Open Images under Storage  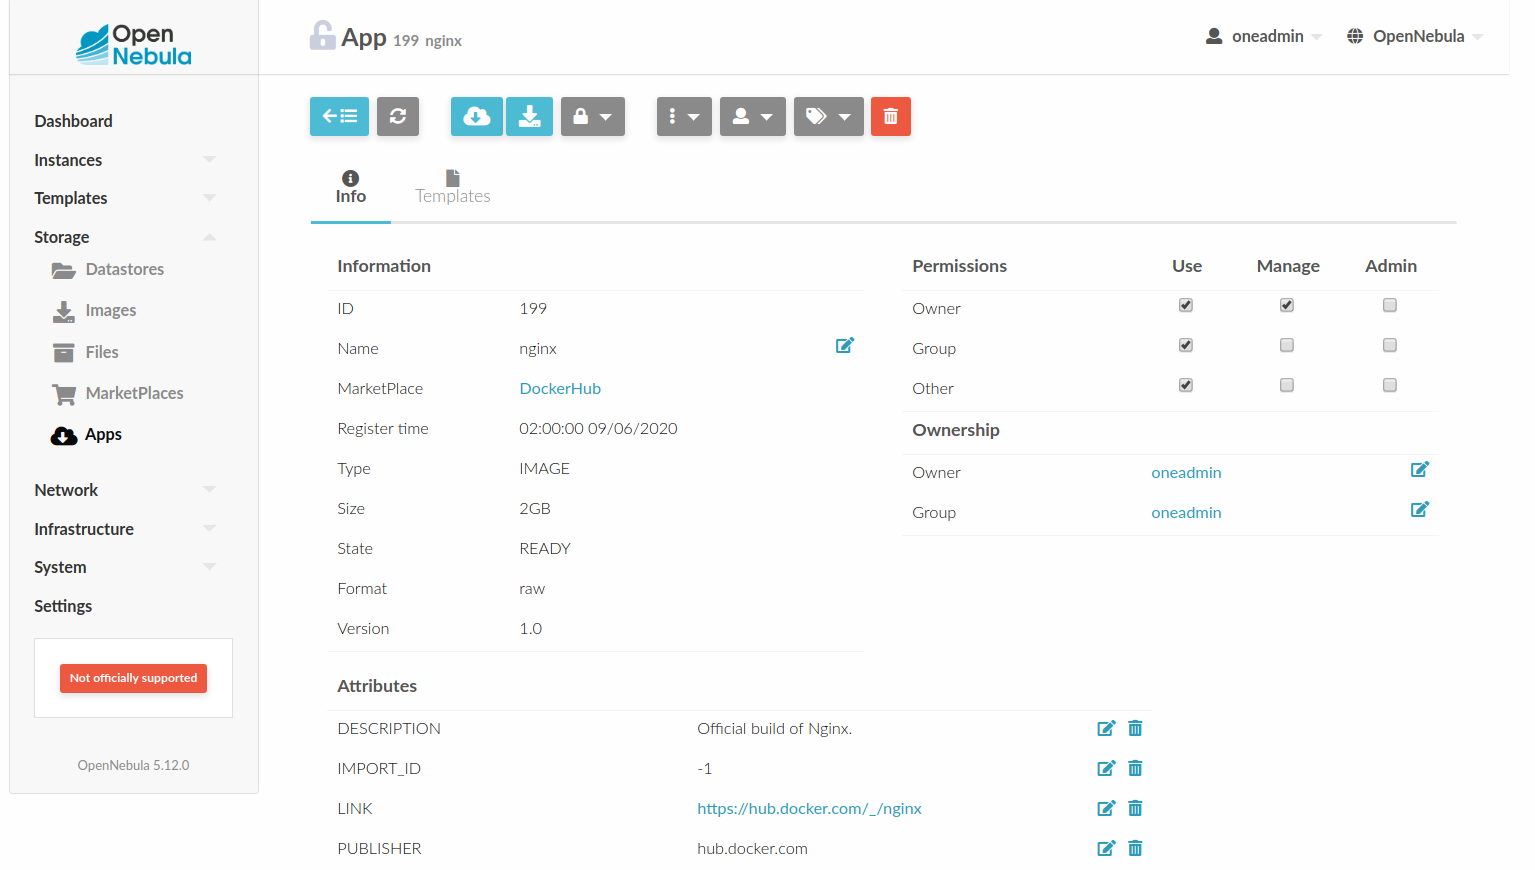pyautogui.click(x=94, y=311)
